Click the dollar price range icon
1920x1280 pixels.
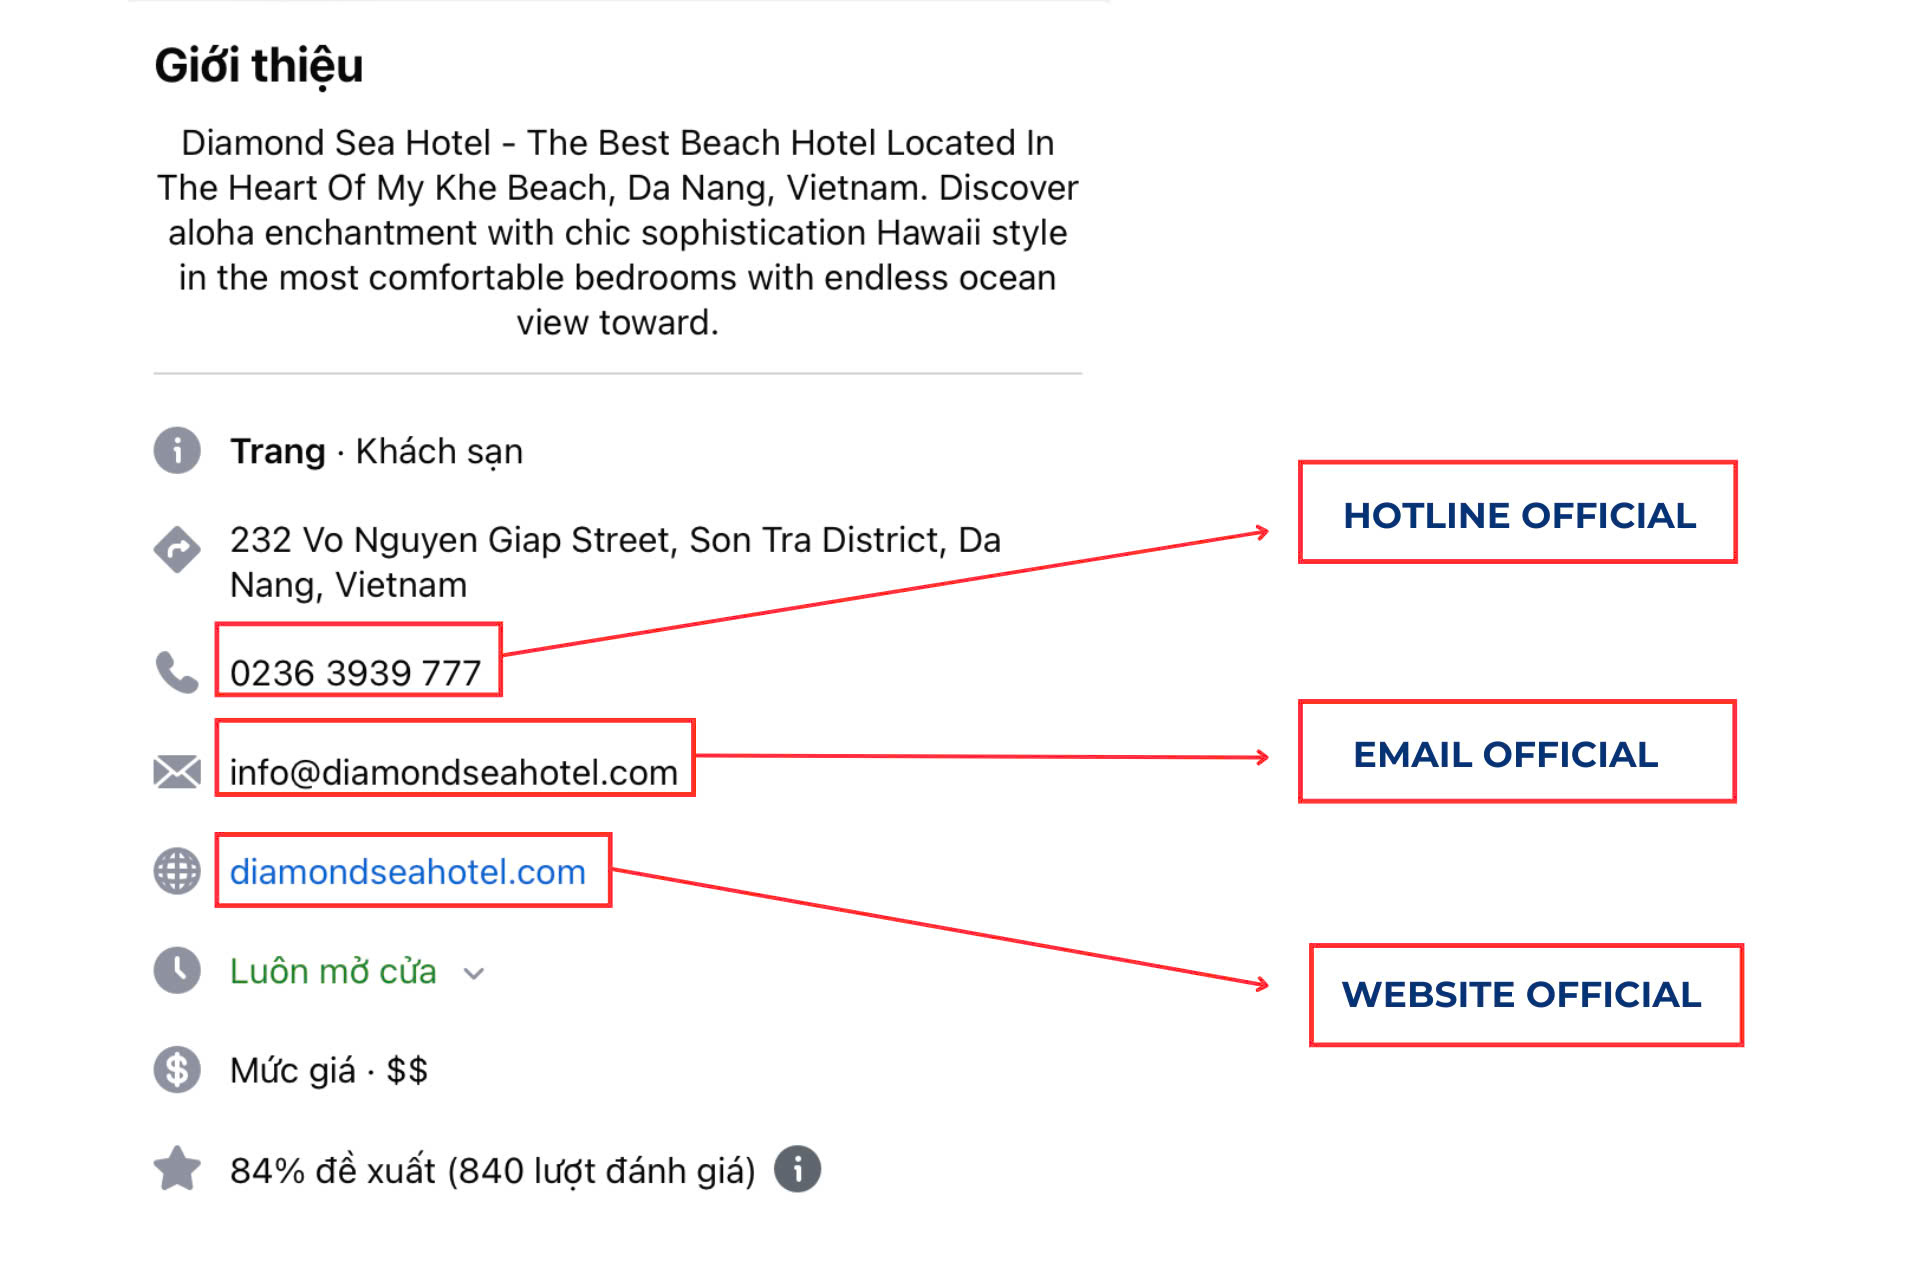[177, 1069]
